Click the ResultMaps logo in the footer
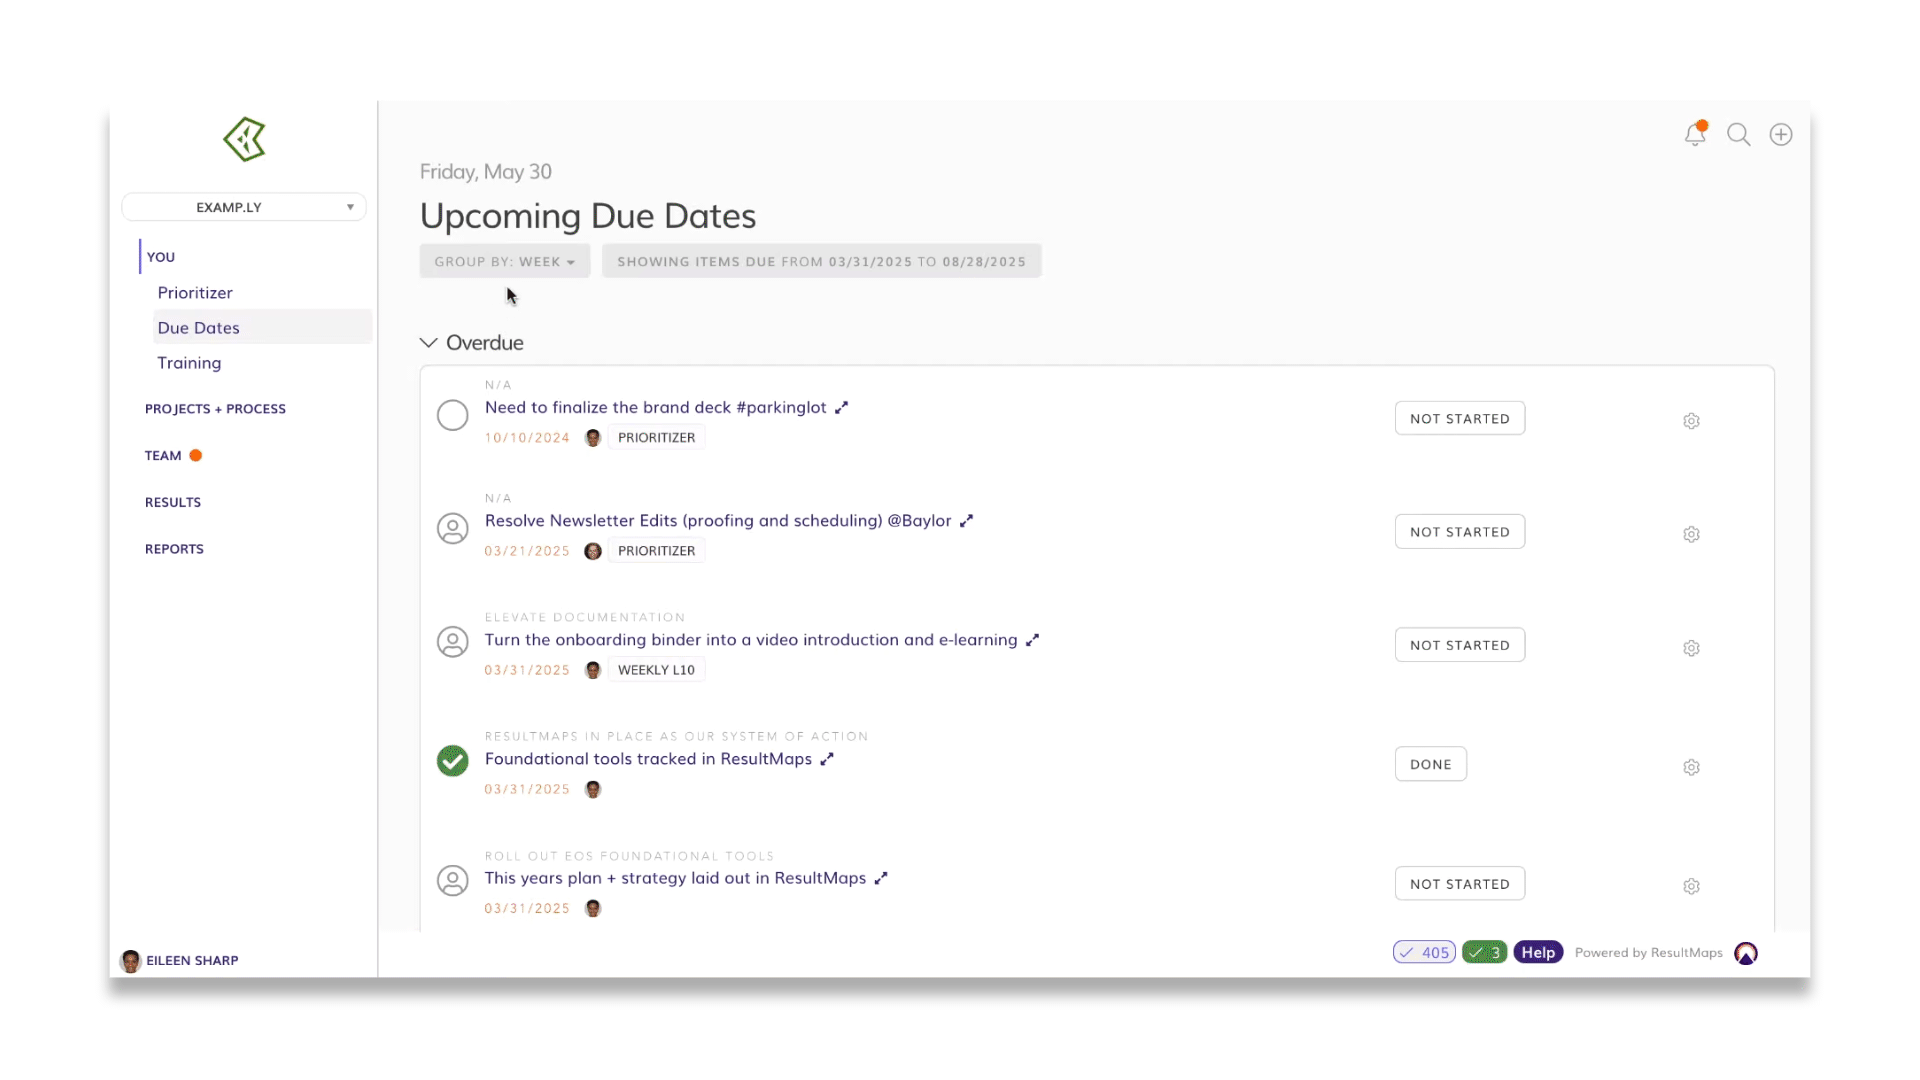Image resolution: width=1920 pixels, height=1080 pixels. click(x=1746, y=953)
